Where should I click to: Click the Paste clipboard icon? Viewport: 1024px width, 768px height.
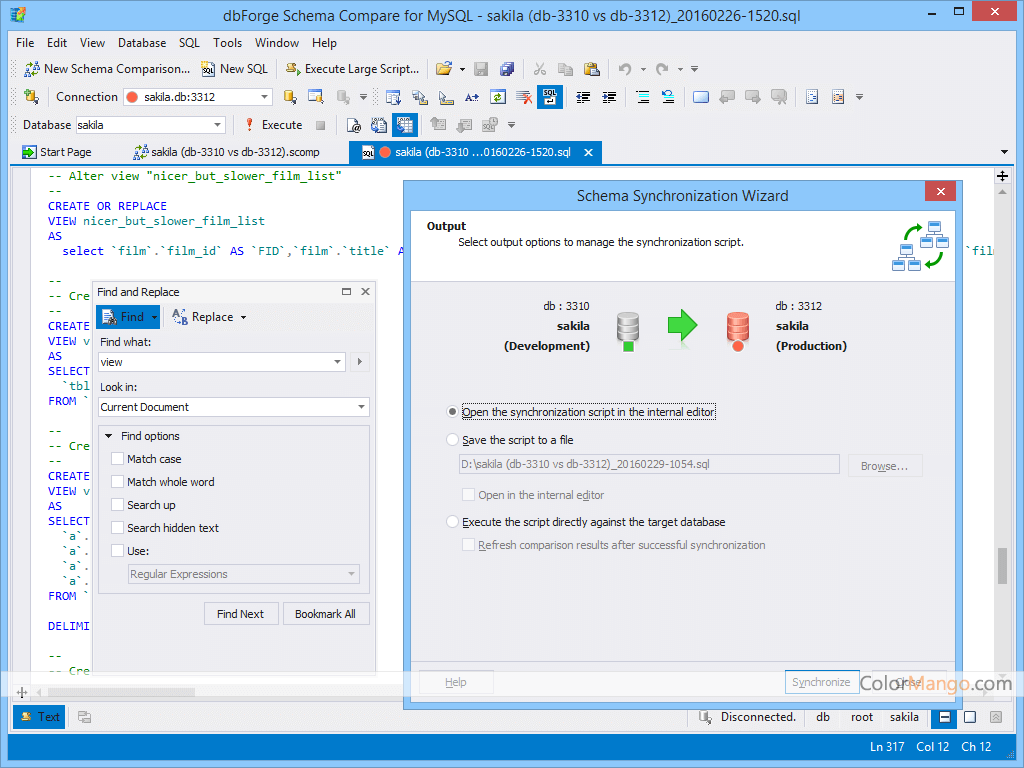point(592,69)
